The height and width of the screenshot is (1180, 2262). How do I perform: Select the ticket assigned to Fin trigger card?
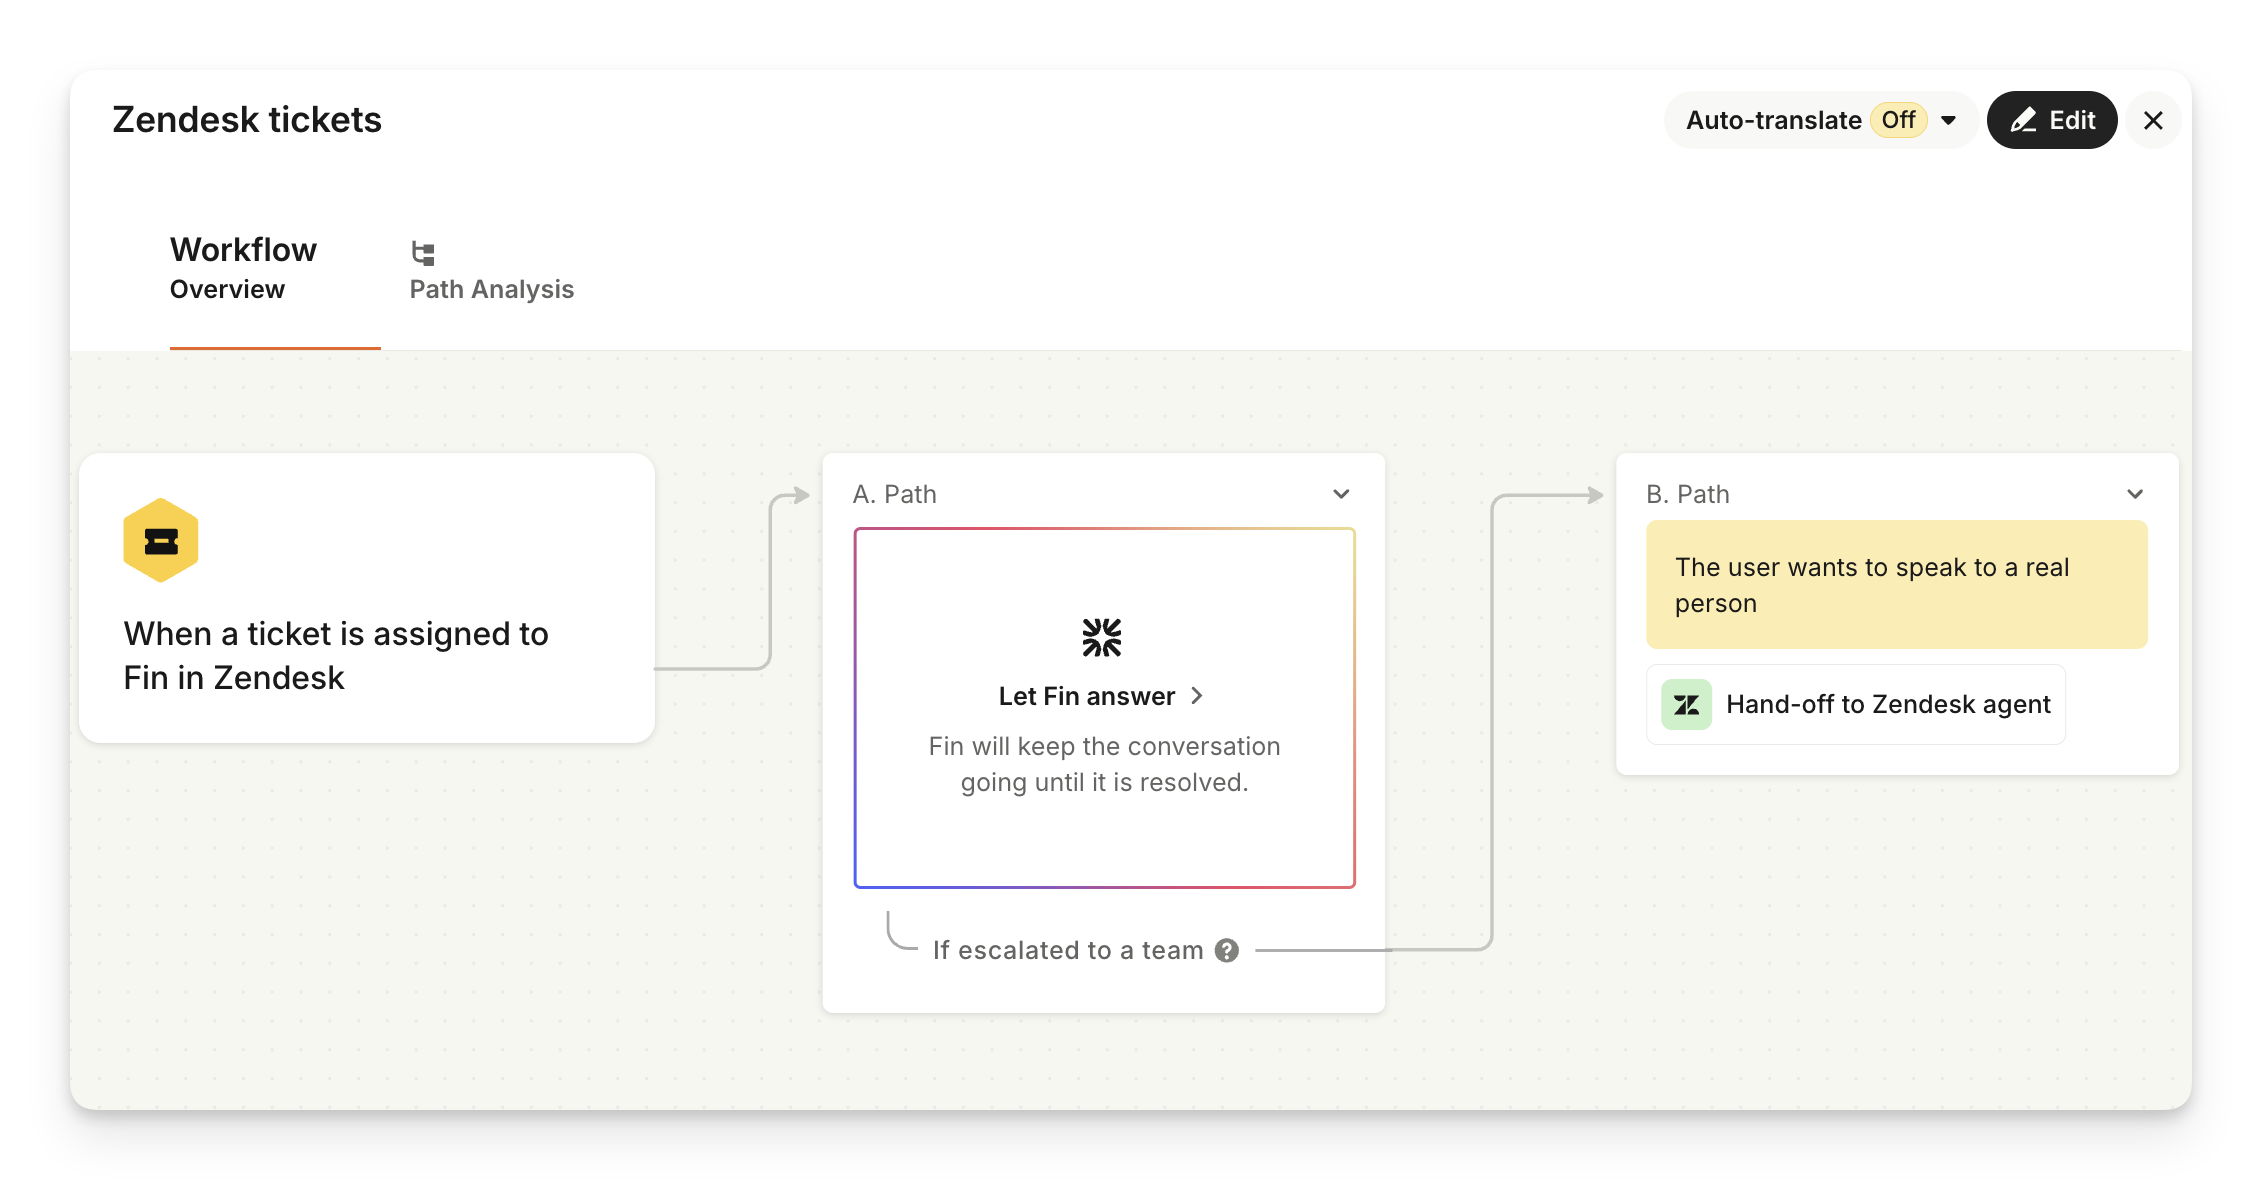click(x=367, y=655)
